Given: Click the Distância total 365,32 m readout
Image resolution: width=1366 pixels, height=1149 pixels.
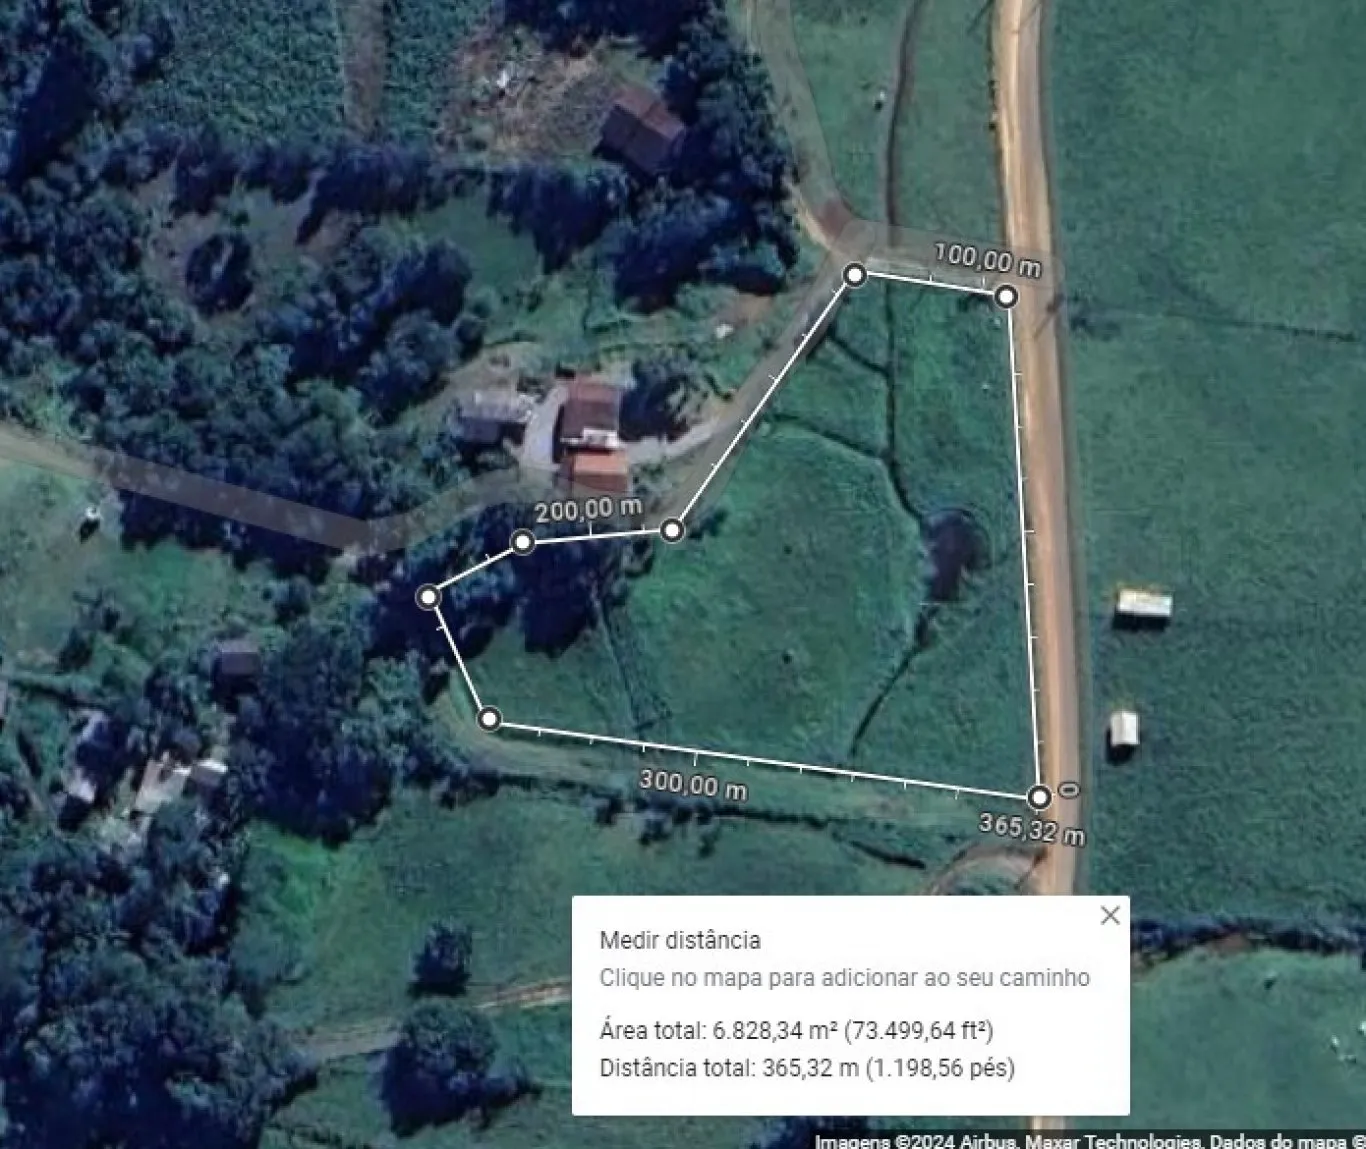Looking at the screenshot, I should [x=807, y=1068].
